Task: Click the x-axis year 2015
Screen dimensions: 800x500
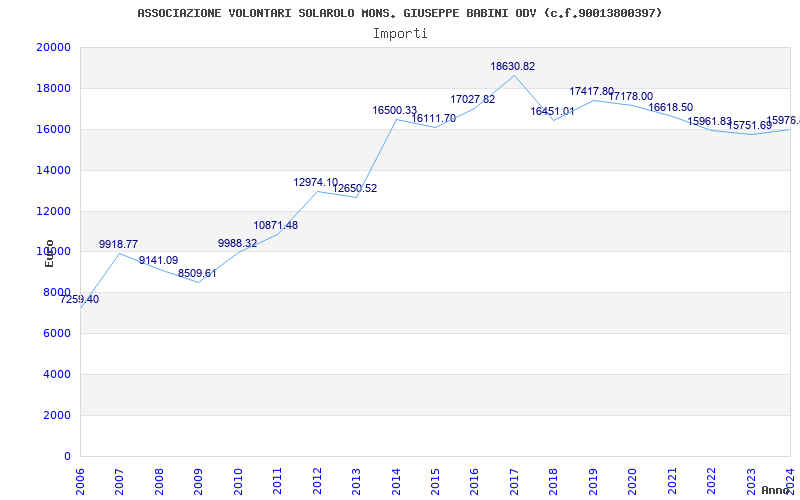Action: click(435, 481)
